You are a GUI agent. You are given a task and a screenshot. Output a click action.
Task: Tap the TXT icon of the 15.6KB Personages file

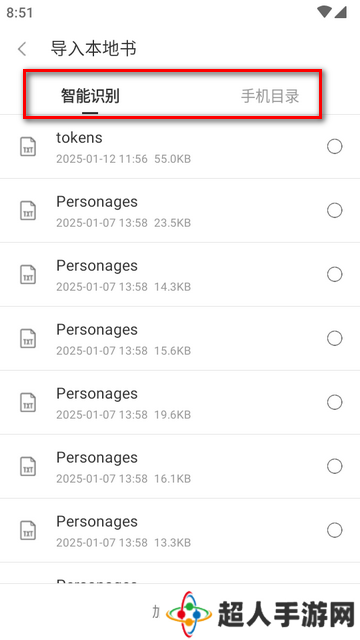(28, 338)
